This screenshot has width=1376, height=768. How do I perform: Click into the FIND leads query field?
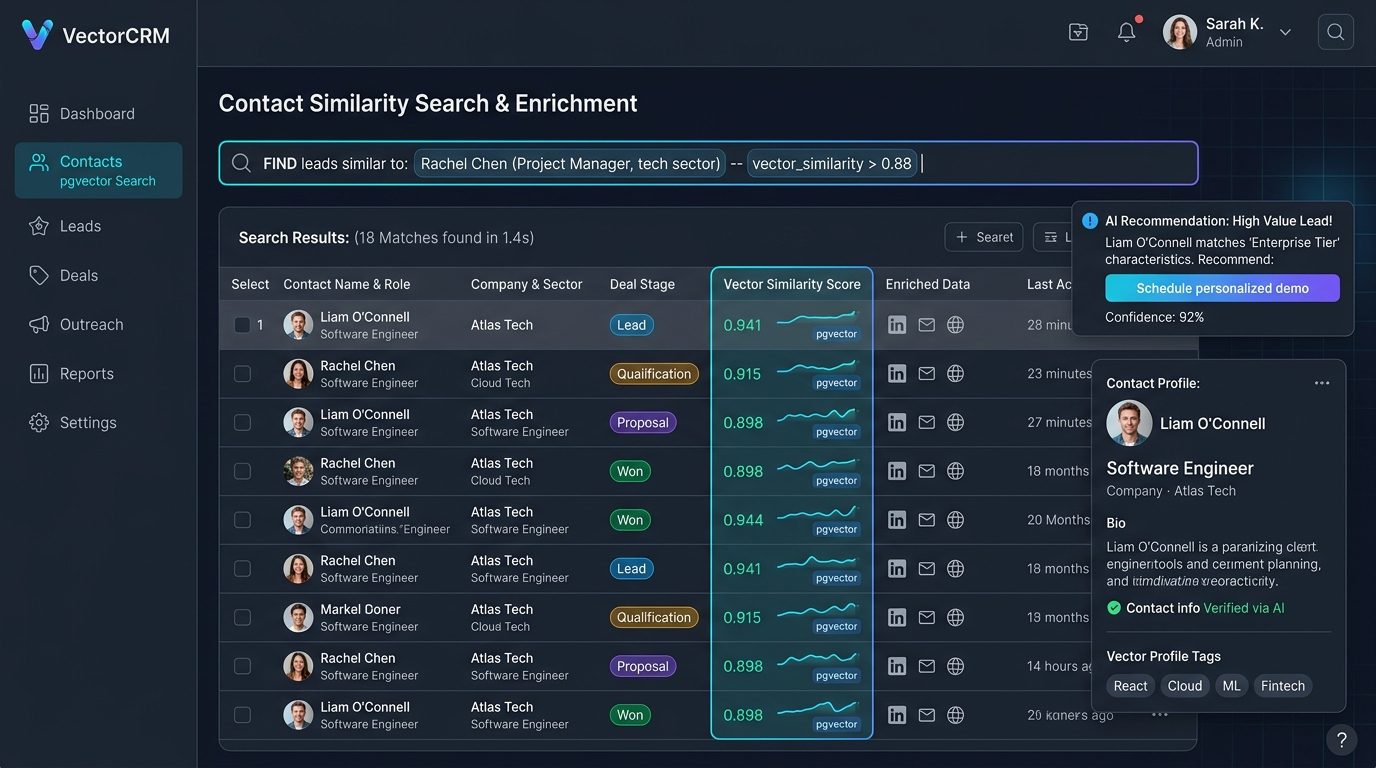coord(708,163)
